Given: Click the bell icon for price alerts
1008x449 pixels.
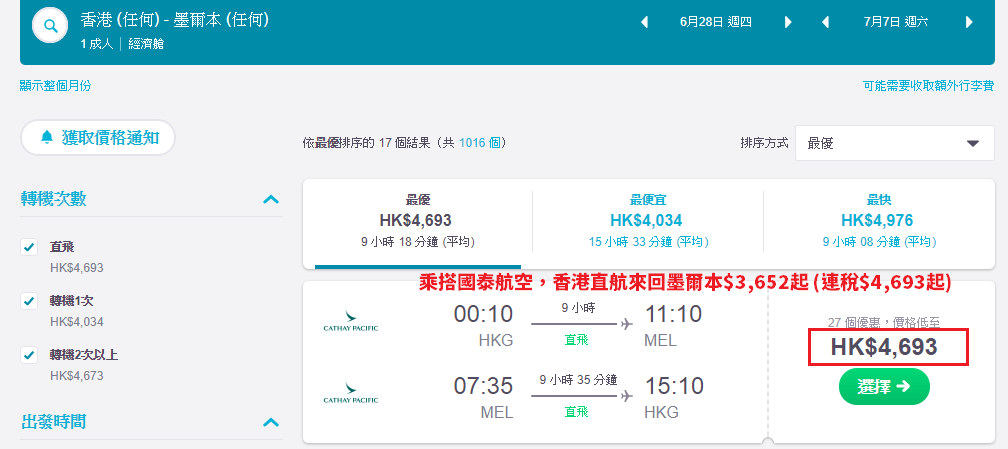Looking at the screenshot, I should 46,138.
